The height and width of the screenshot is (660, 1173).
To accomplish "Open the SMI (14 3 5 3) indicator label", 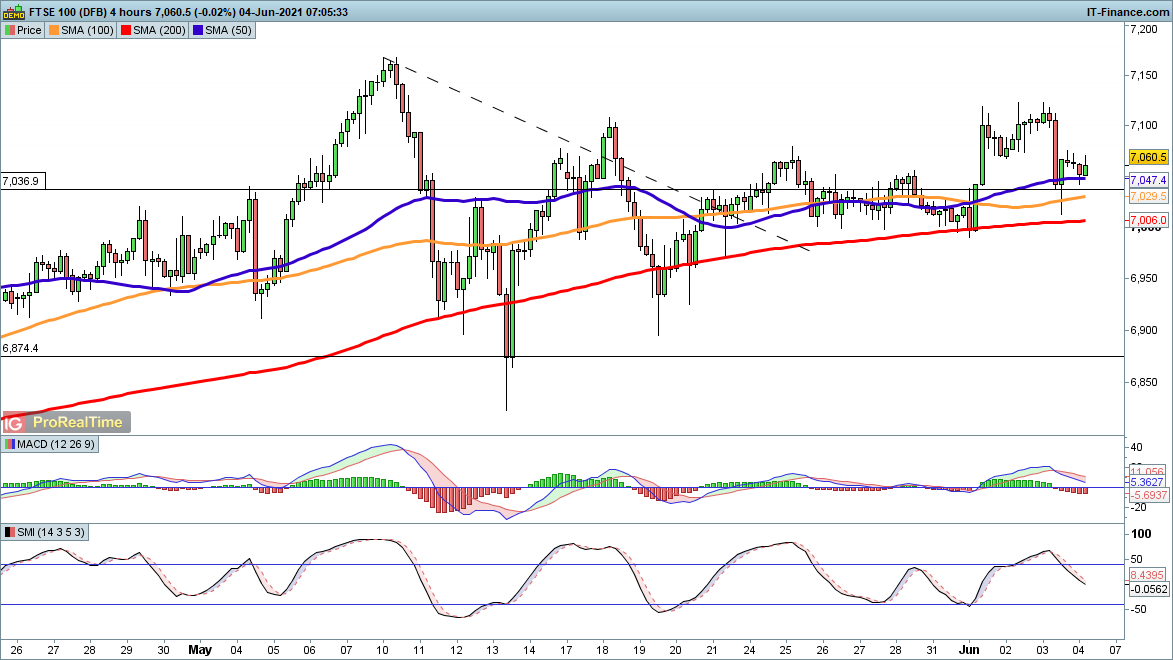I will click(x=50, y=531).
